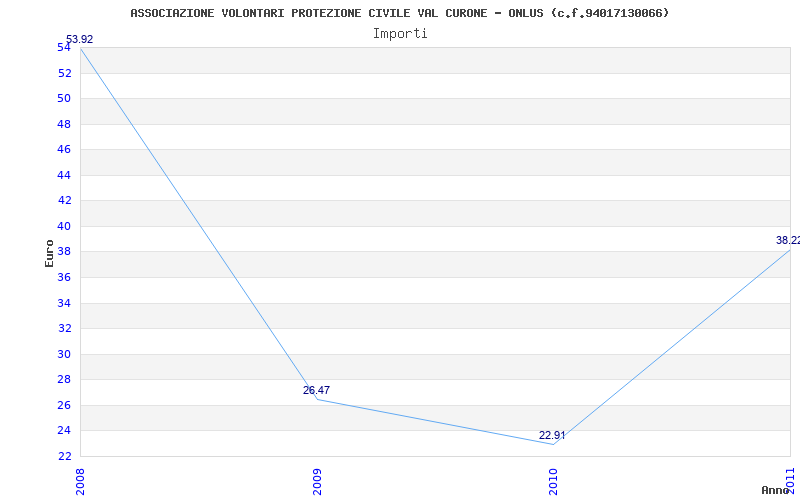Click the 30 value on y-axis

(64, 354)
